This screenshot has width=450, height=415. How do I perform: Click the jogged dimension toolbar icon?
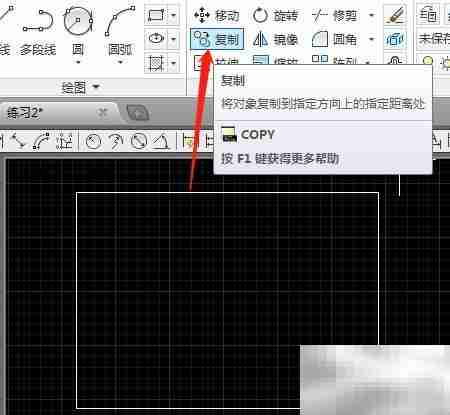[115, 141]
